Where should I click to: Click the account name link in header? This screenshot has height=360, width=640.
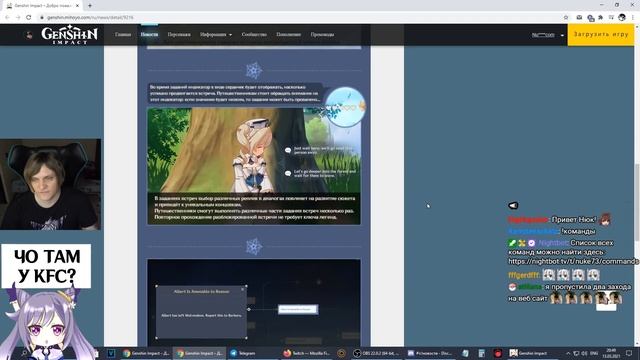click(543, 35)
